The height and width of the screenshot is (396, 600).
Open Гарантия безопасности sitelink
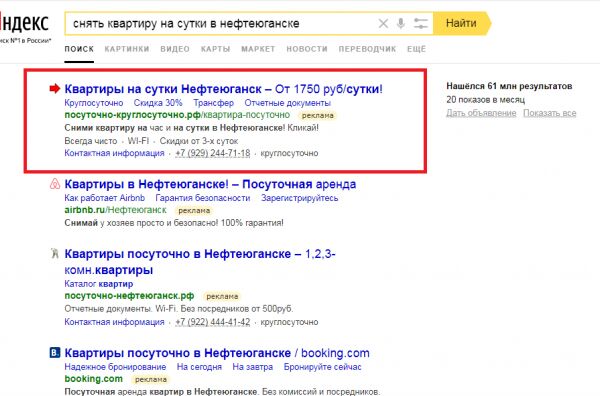point(203,198)
